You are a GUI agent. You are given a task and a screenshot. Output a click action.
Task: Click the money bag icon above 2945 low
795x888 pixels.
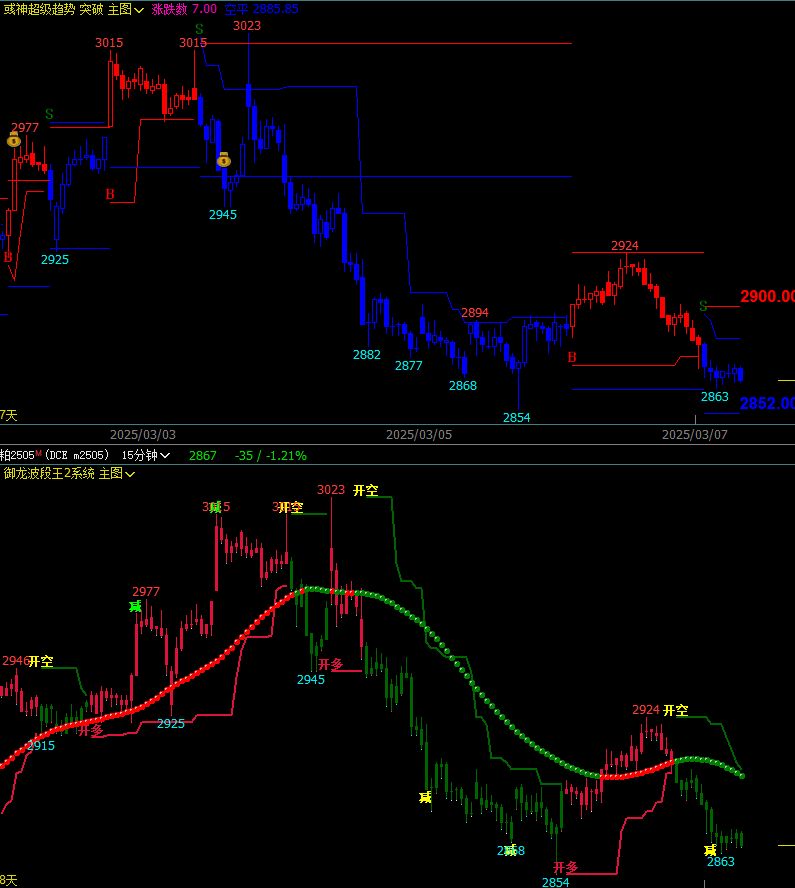pyautogui.click(x=224, y=160)
